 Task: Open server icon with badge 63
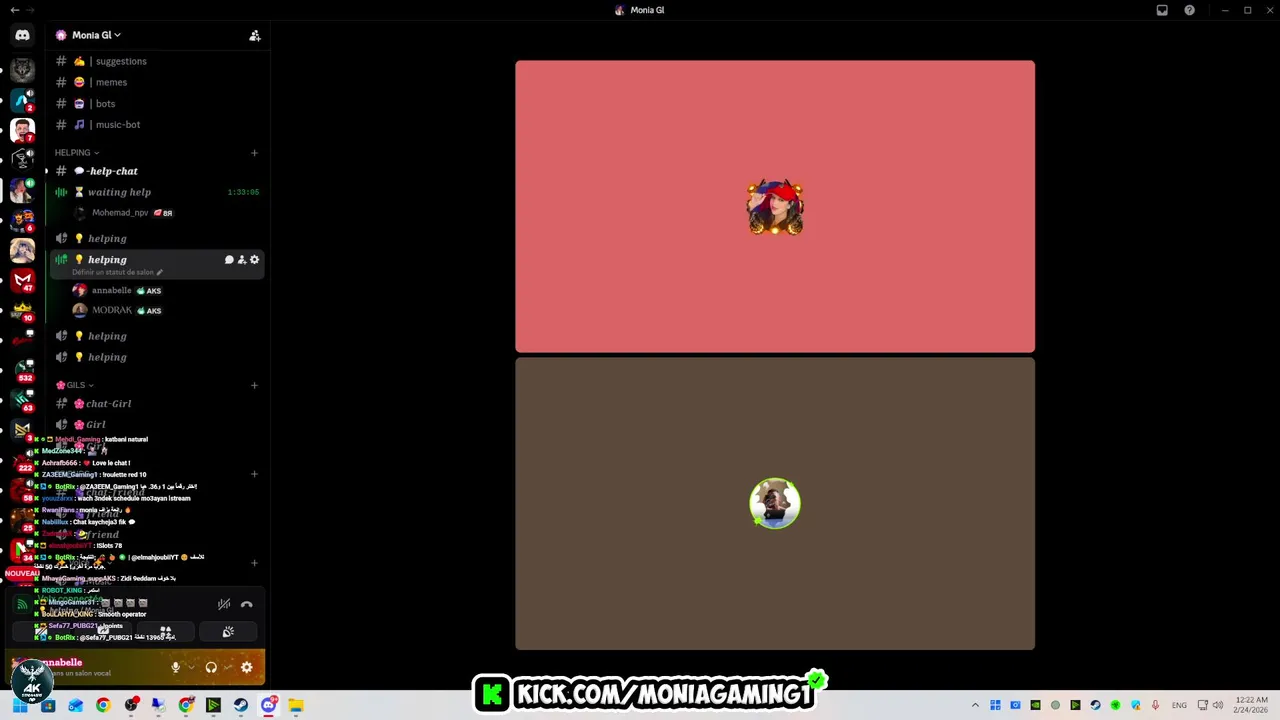(x=23, y=400)
